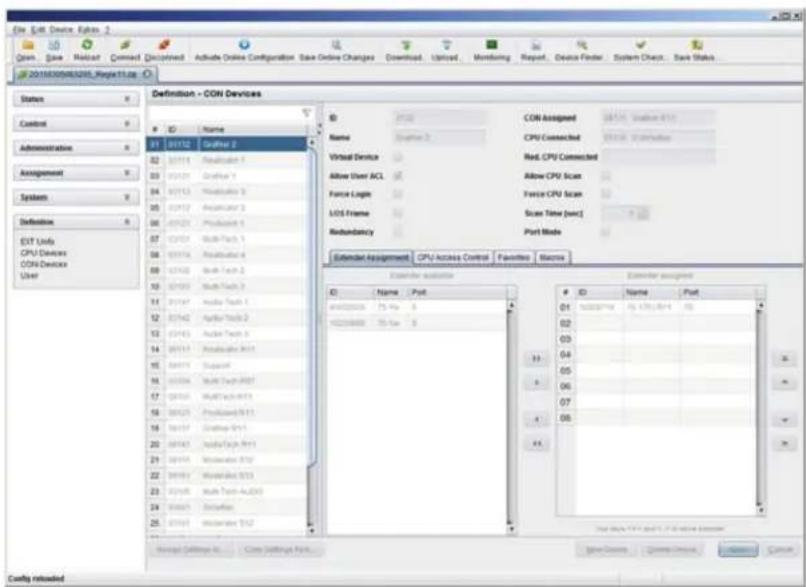The width and height of the screenshot is (806, 587).
Task: Click the move-all-right double arrow button
Action: tap(536, 358)
